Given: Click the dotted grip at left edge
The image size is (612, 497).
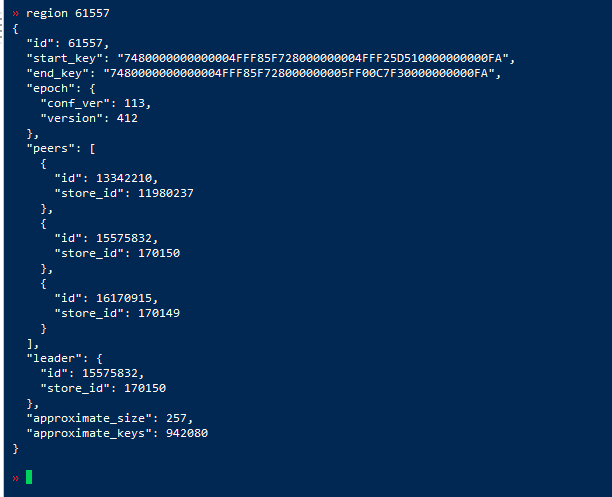Looking at the screenshot, I should pyautogui.click(x=1, y=27).
